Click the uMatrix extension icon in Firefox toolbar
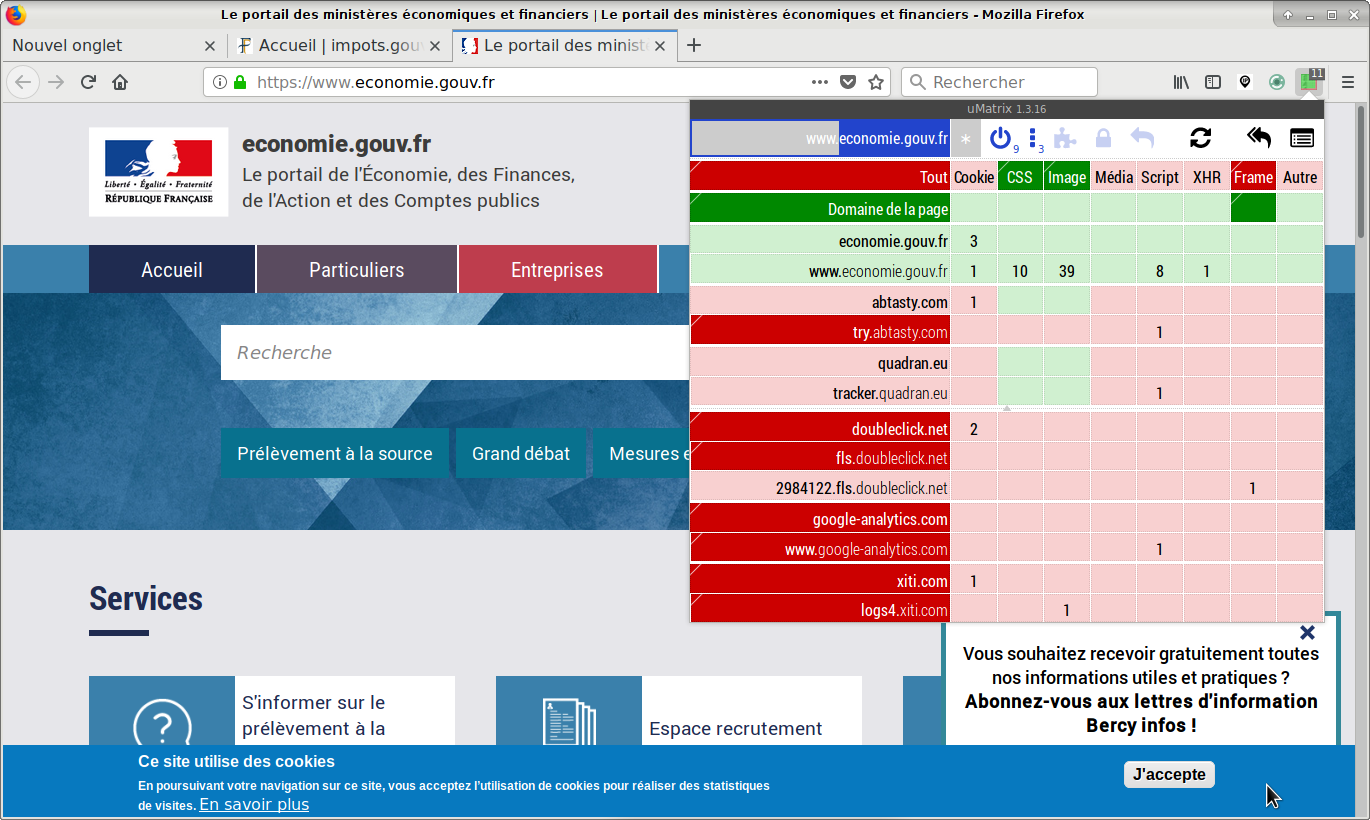 [1309, 82]
